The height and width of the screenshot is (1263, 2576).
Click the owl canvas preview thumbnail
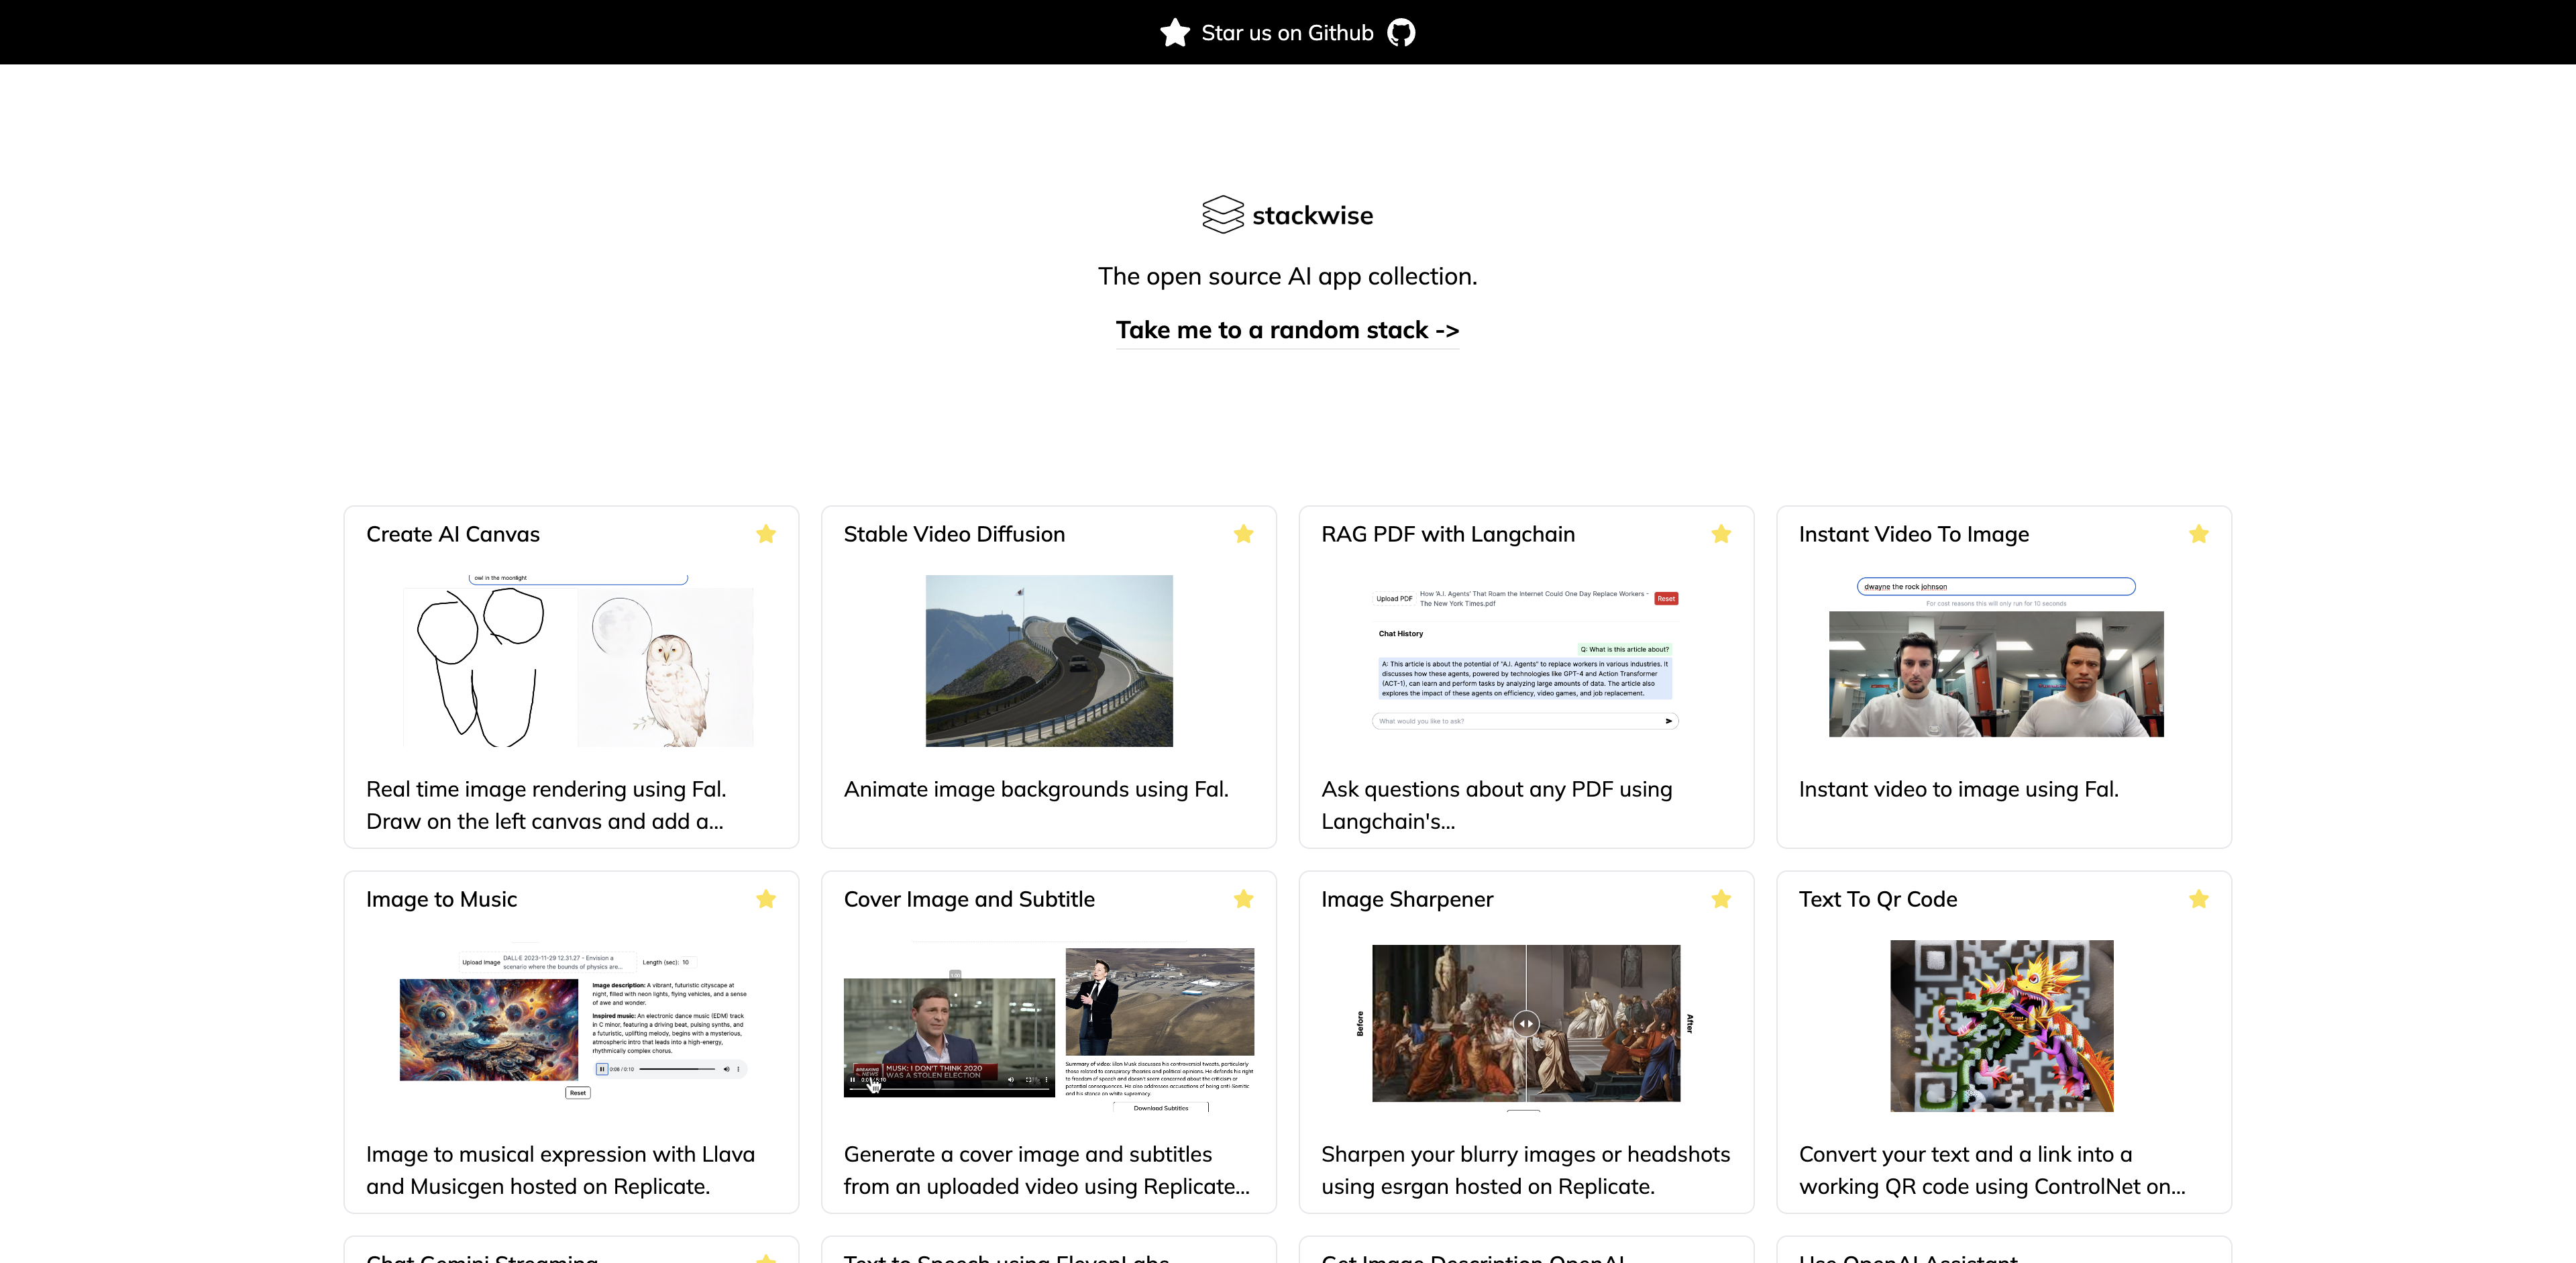[578, 660]
